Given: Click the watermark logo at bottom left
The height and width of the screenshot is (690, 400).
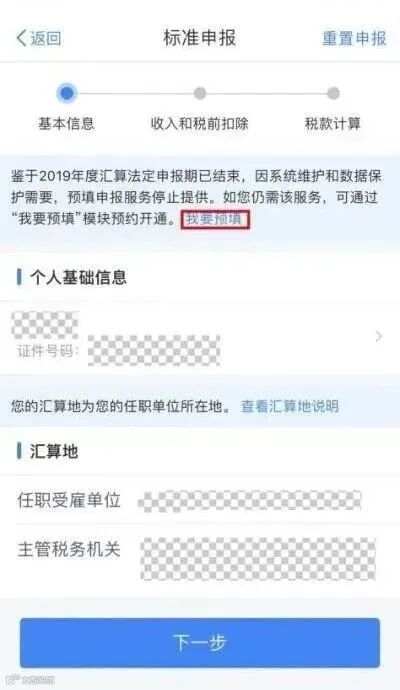Looking at the screenshot, I should pyautogui.click(x=33, y=679).
